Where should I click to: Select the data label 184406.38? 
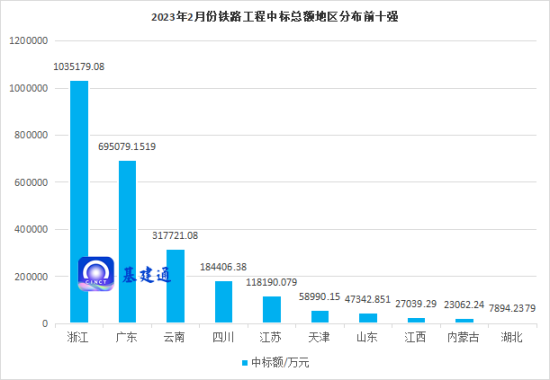coord(223,267)
